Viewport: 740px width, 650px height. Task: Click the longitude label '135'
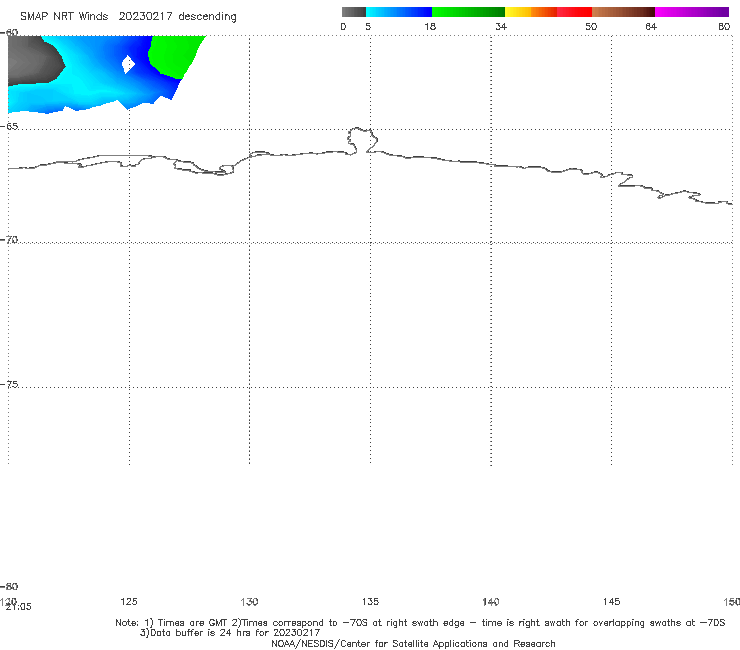point(370,601)
